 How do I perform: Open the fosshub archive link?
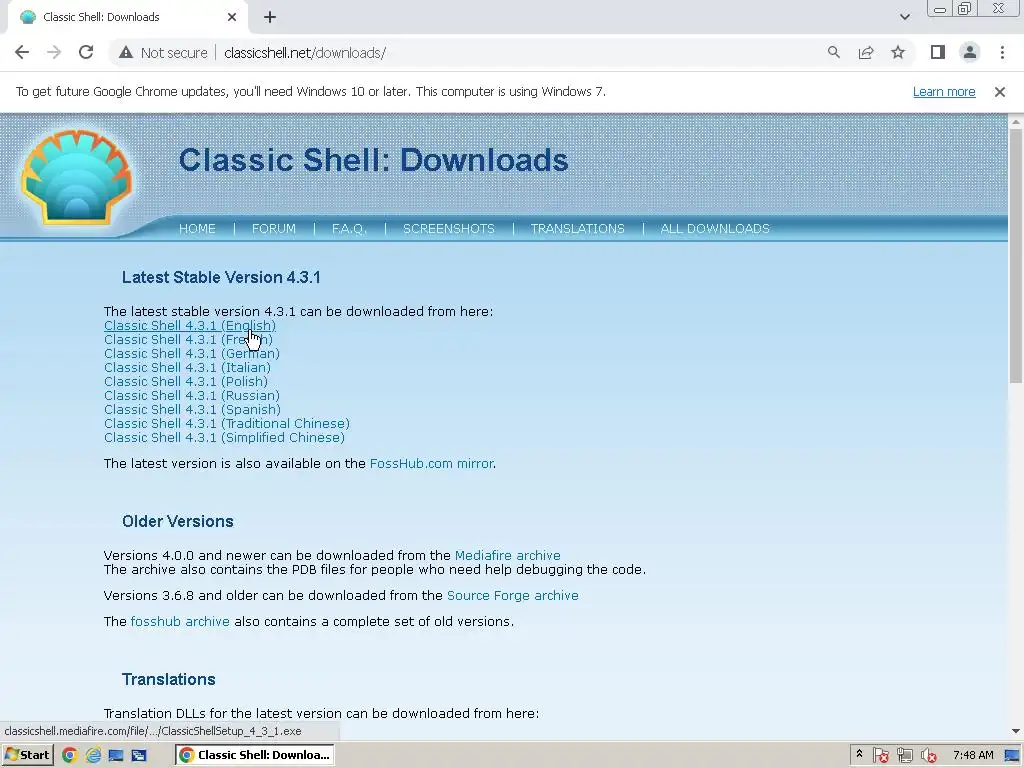(x=180, y=622)
